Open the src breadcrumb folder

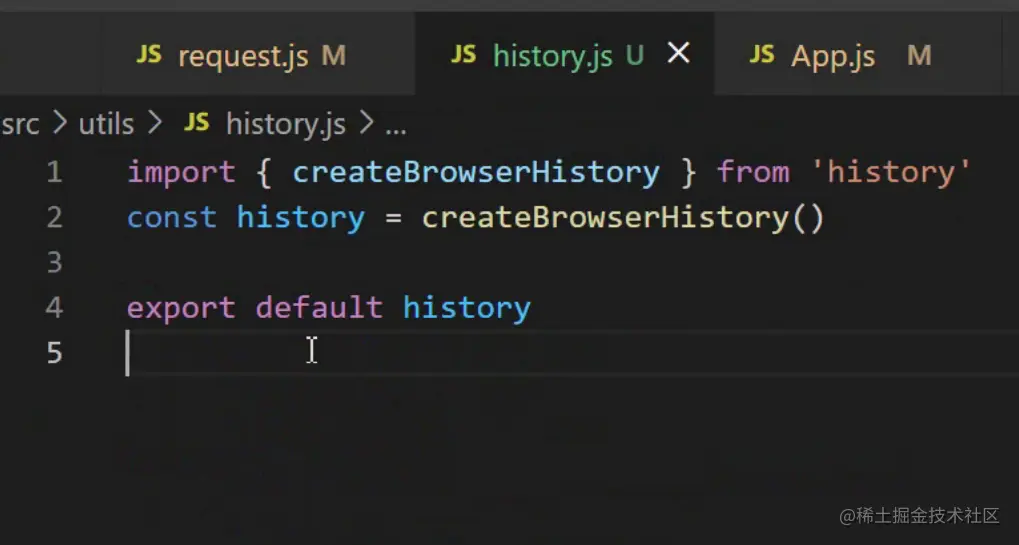click(x=21, y=123)
